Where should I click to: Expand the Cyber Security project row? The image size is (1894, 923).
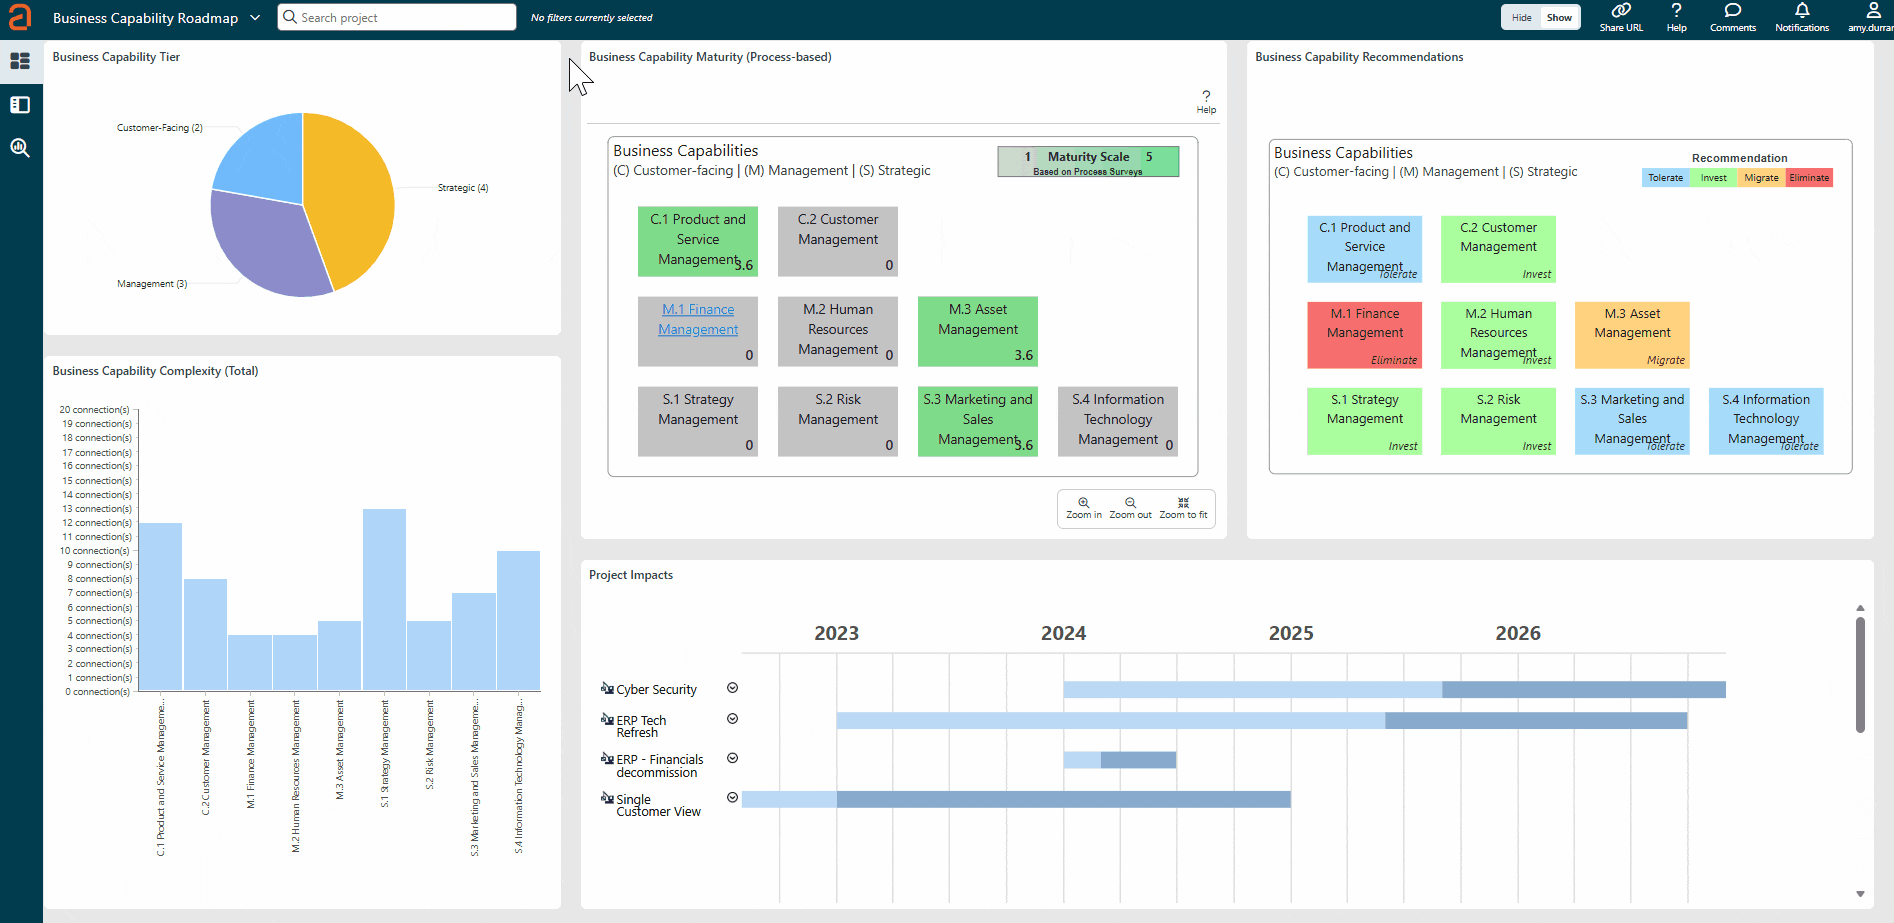tap(732, 688)
